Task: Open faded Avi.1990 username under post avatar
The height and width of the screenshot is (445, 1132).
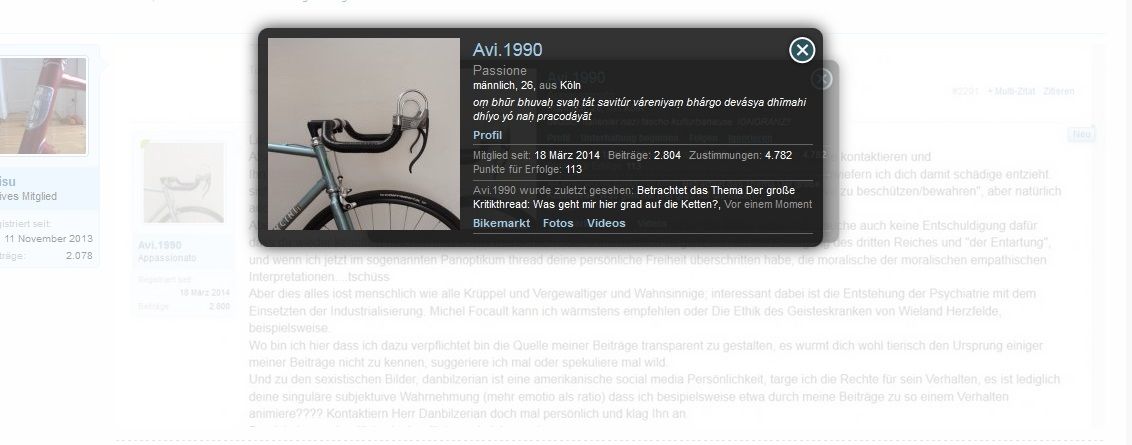Action: point(160,245)
